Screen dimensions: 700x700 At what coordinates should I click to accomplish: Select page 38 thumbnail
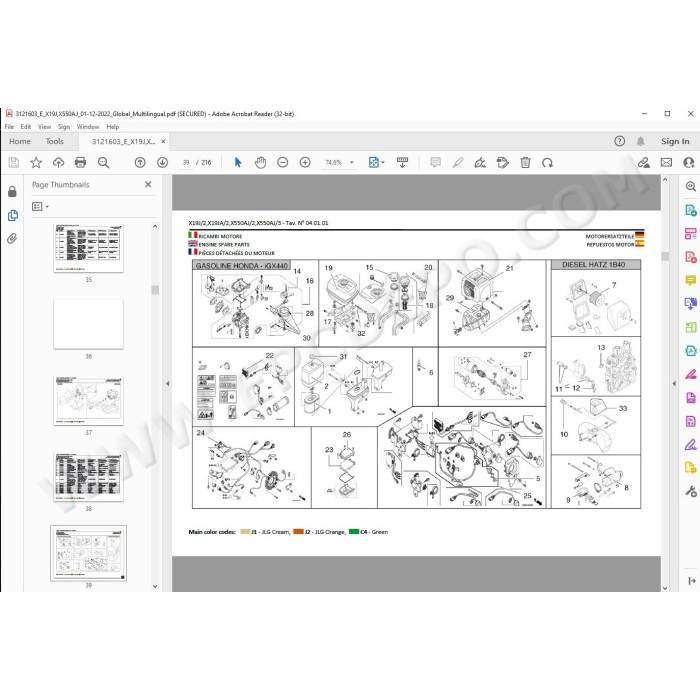click(88, 477)
